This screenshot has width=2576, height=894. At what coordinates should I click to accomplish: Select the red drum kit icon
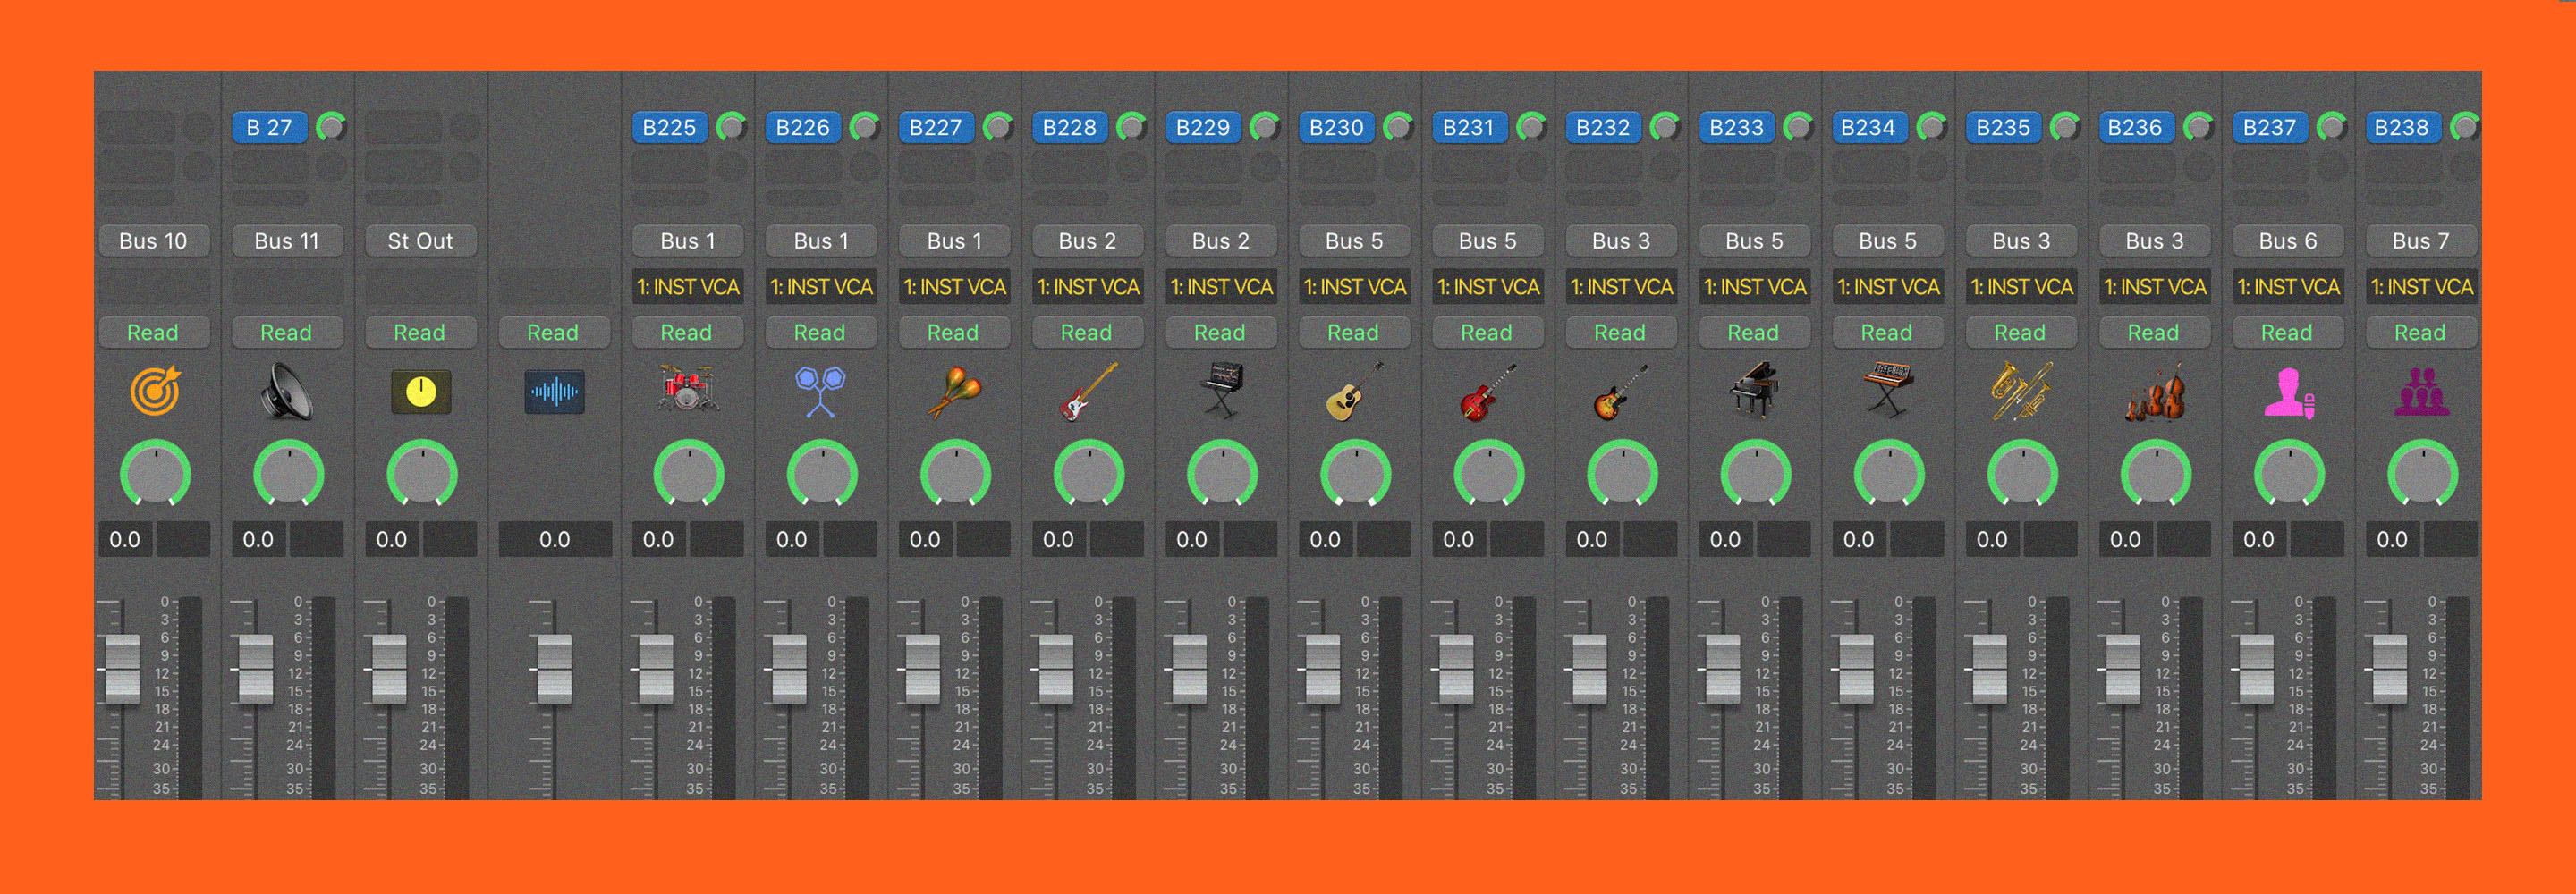[688, 389]
